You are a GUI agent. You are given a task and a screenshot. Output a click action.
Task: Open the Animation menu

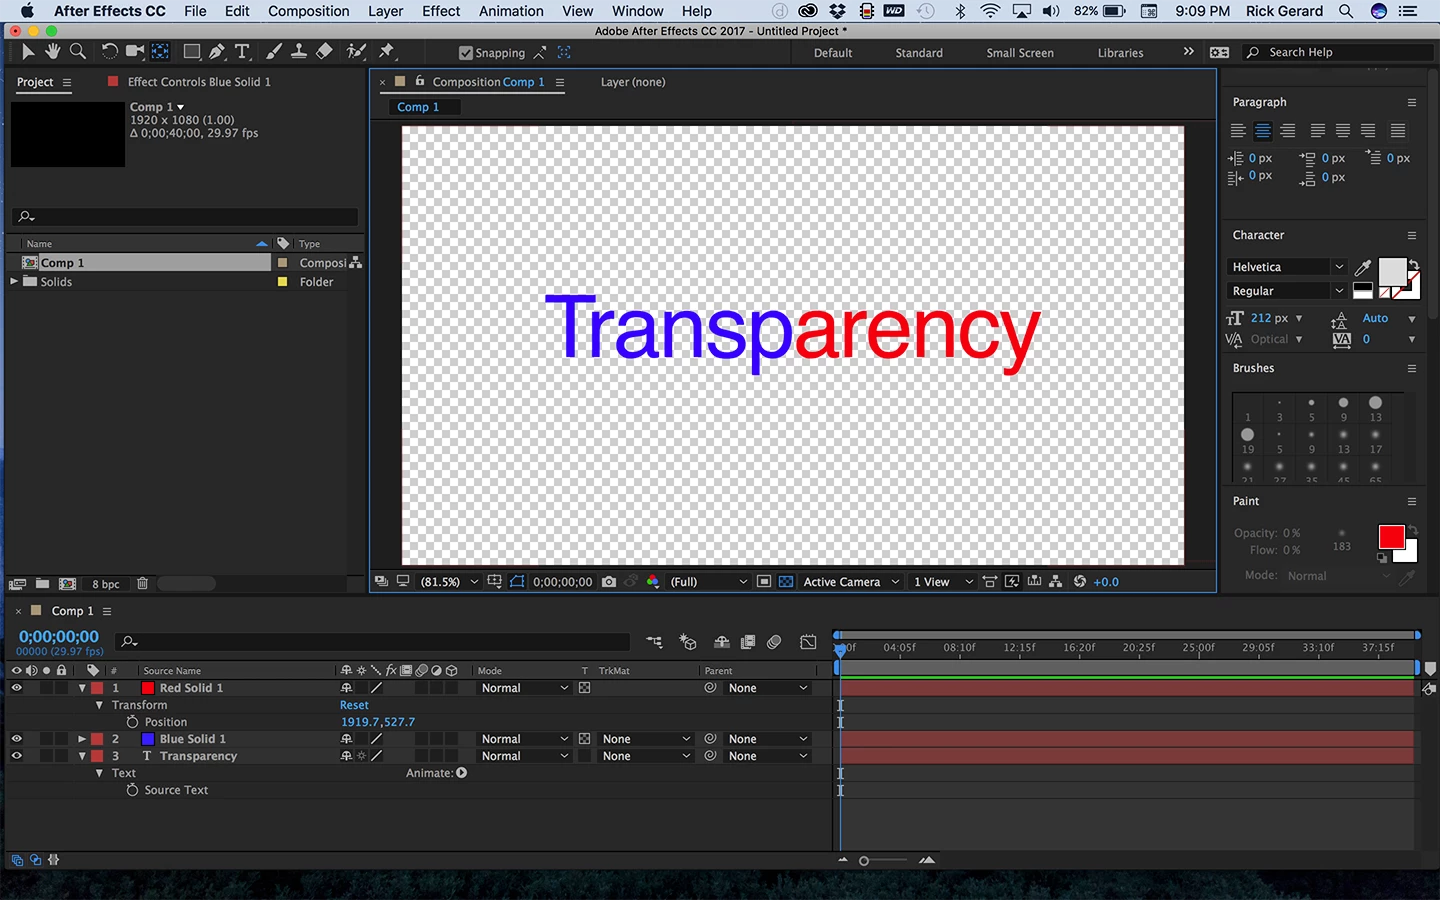pyautogui.click(x=511, y=11)
